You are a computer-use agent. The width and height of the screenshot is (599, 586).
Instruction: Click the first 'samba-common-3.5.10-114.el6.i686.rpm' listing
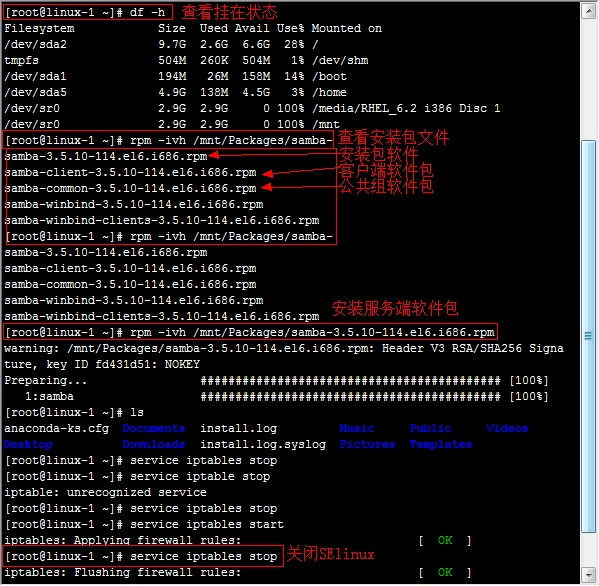pyautogui.click(x=130, y=188)
